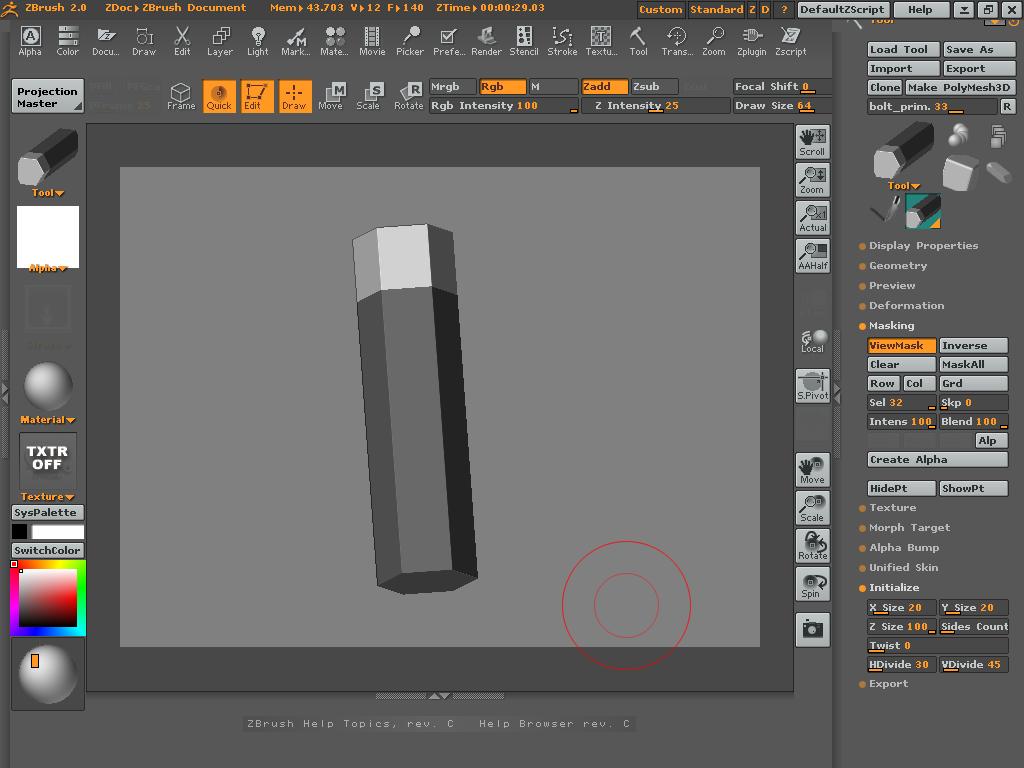Open the Material palette icon
The height and width of the screenshot is (768, 1024).
pos(334,41)
